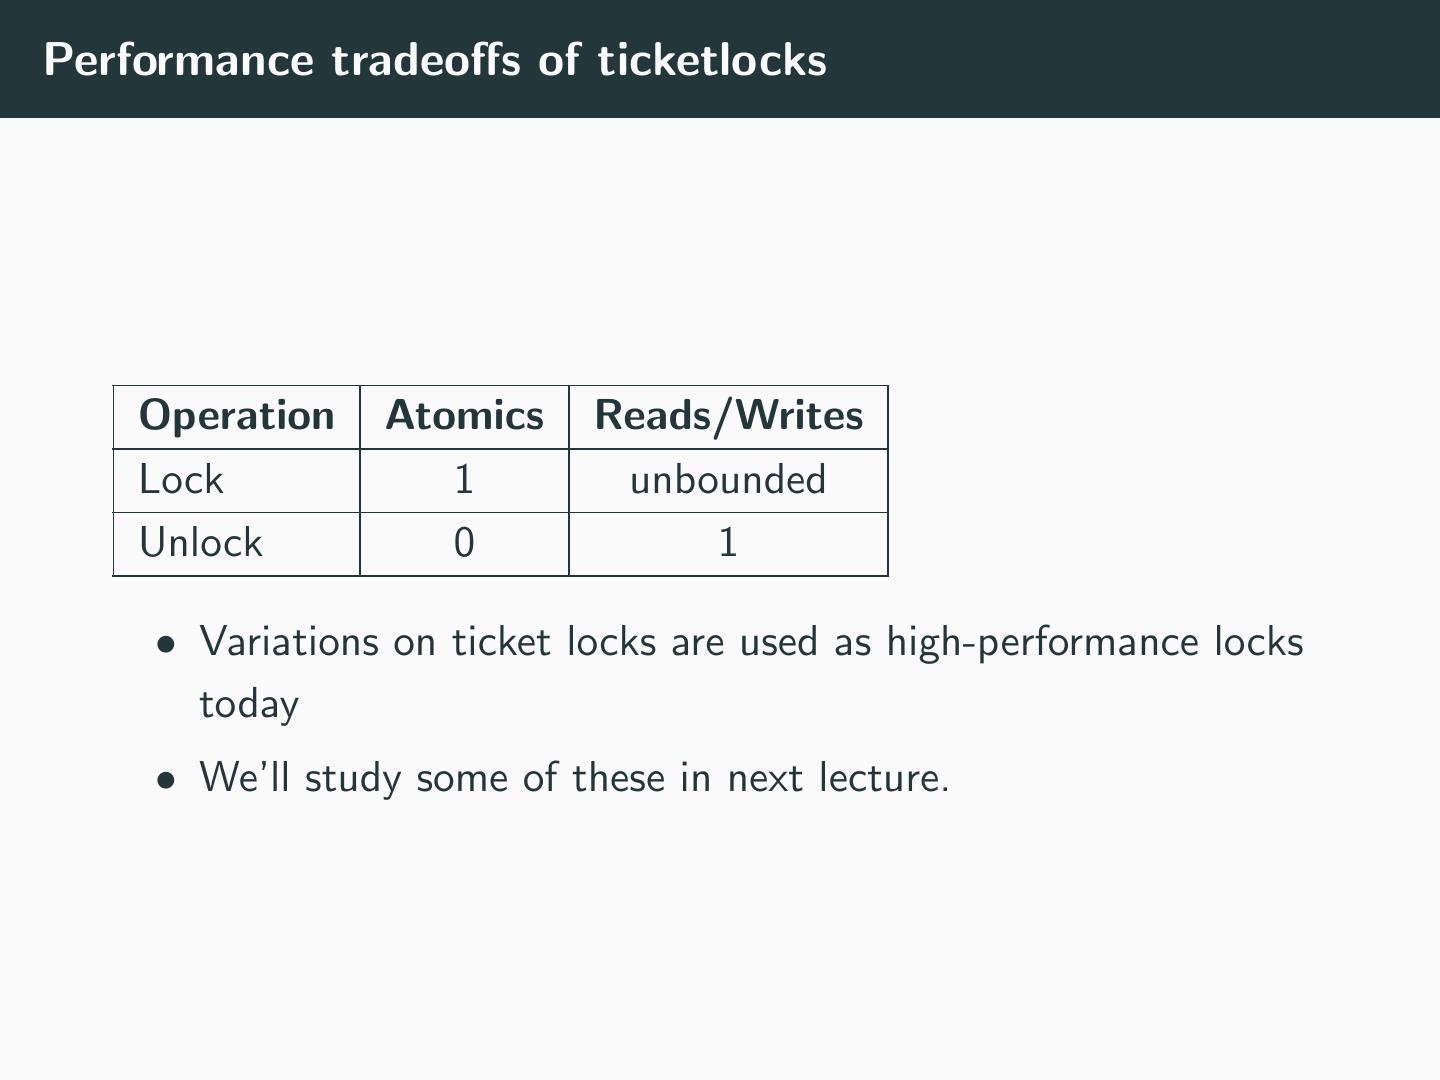The image size is (1440, 1080).
Task: Select the Atomics value for Lock
Action: (464, 480)
